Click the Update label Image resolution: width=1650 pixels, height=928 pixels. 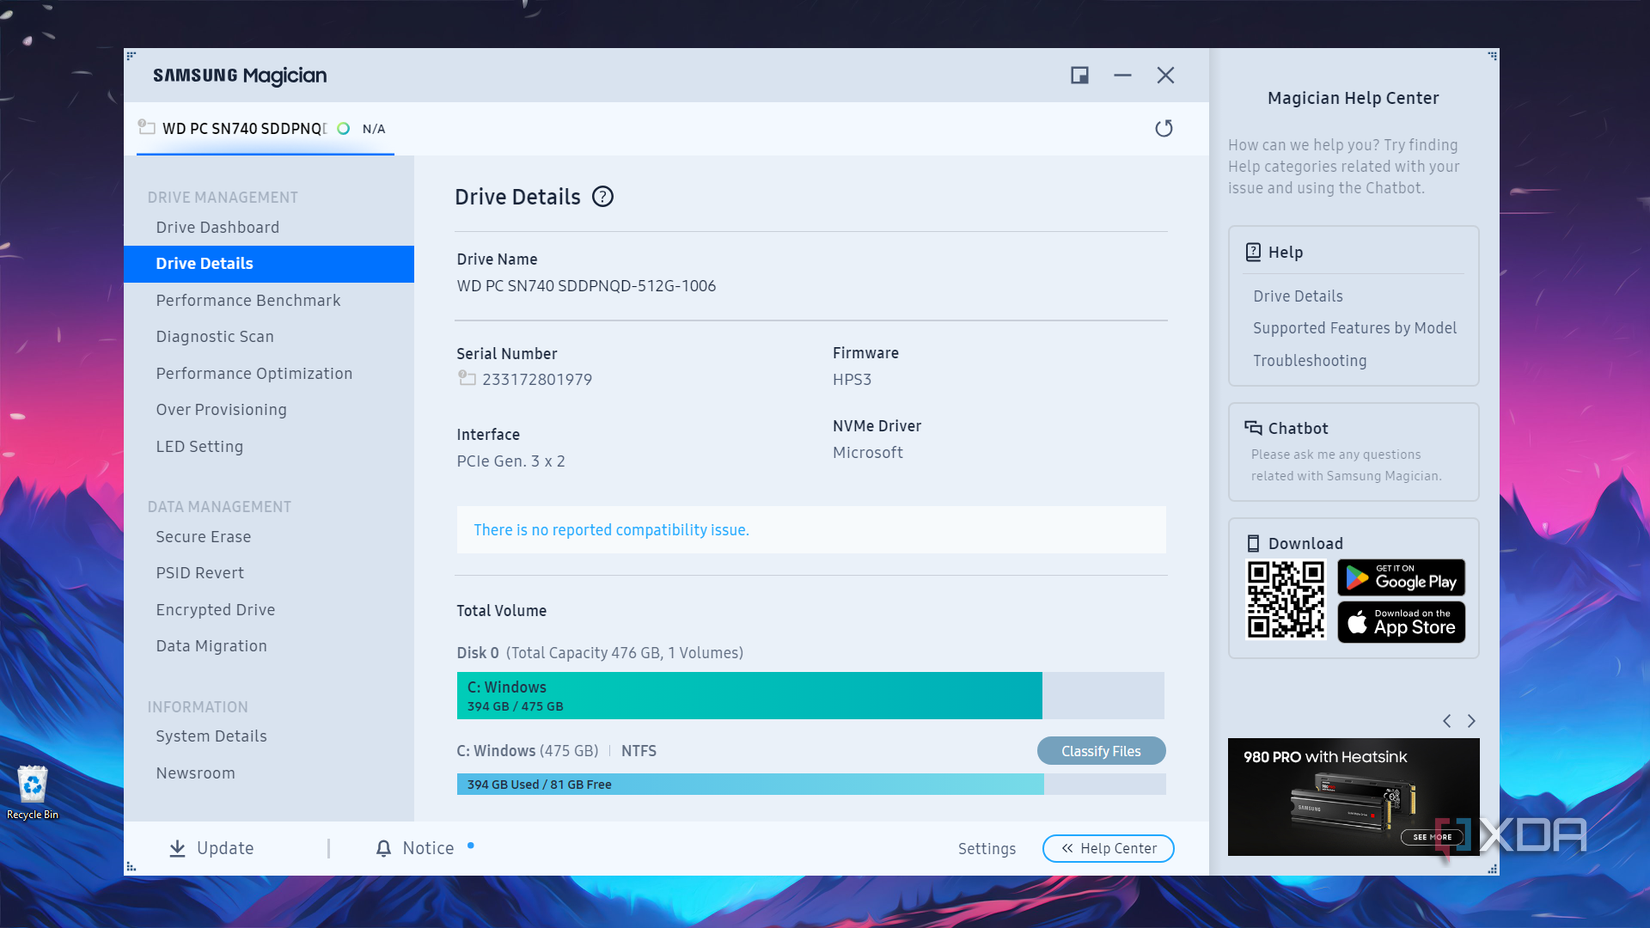coord(225,848)
